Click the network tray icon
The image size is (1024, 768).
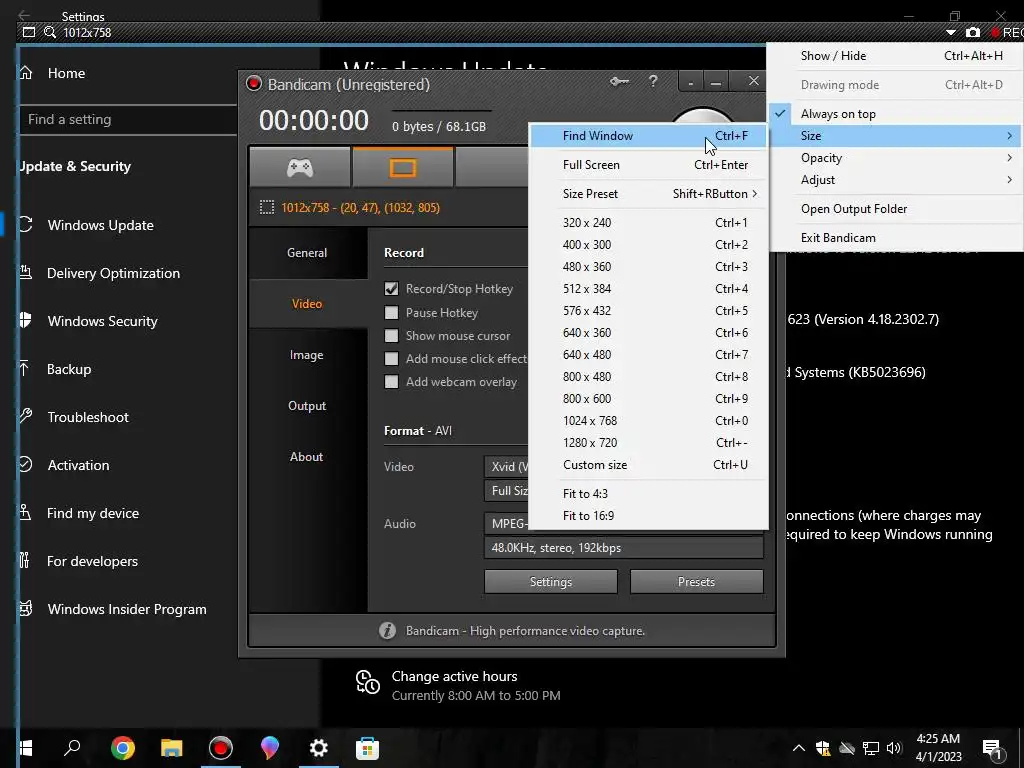pyautogui.click(x=871, y=748)
